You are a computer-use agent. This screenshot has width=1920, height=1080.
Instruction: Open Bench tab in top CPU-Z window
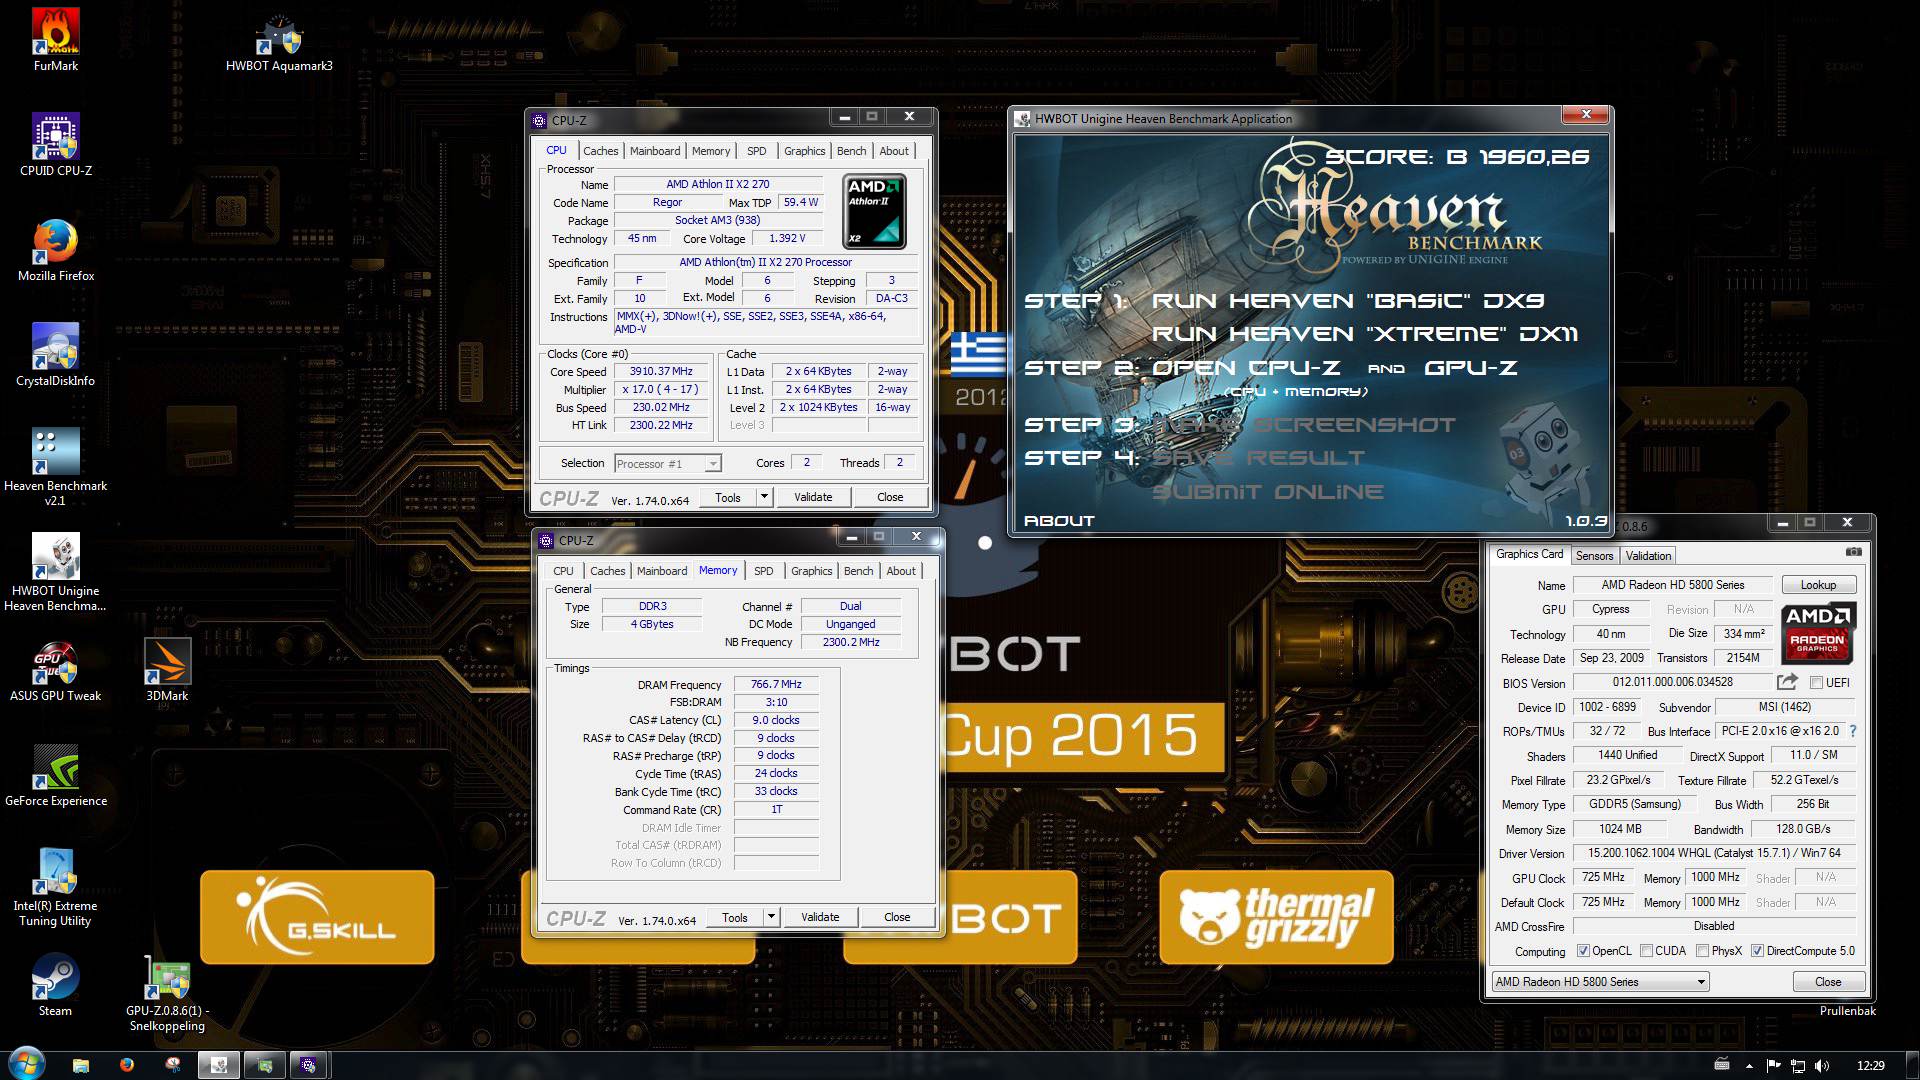pos(852,151)
